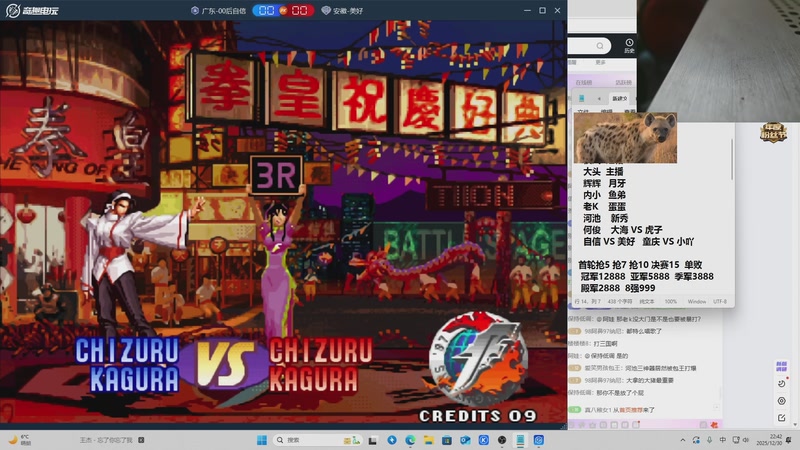Open Outlook from taskbar
Image resolution: width=800 pixels, height=450 pixels.
(x=465, y=440)
